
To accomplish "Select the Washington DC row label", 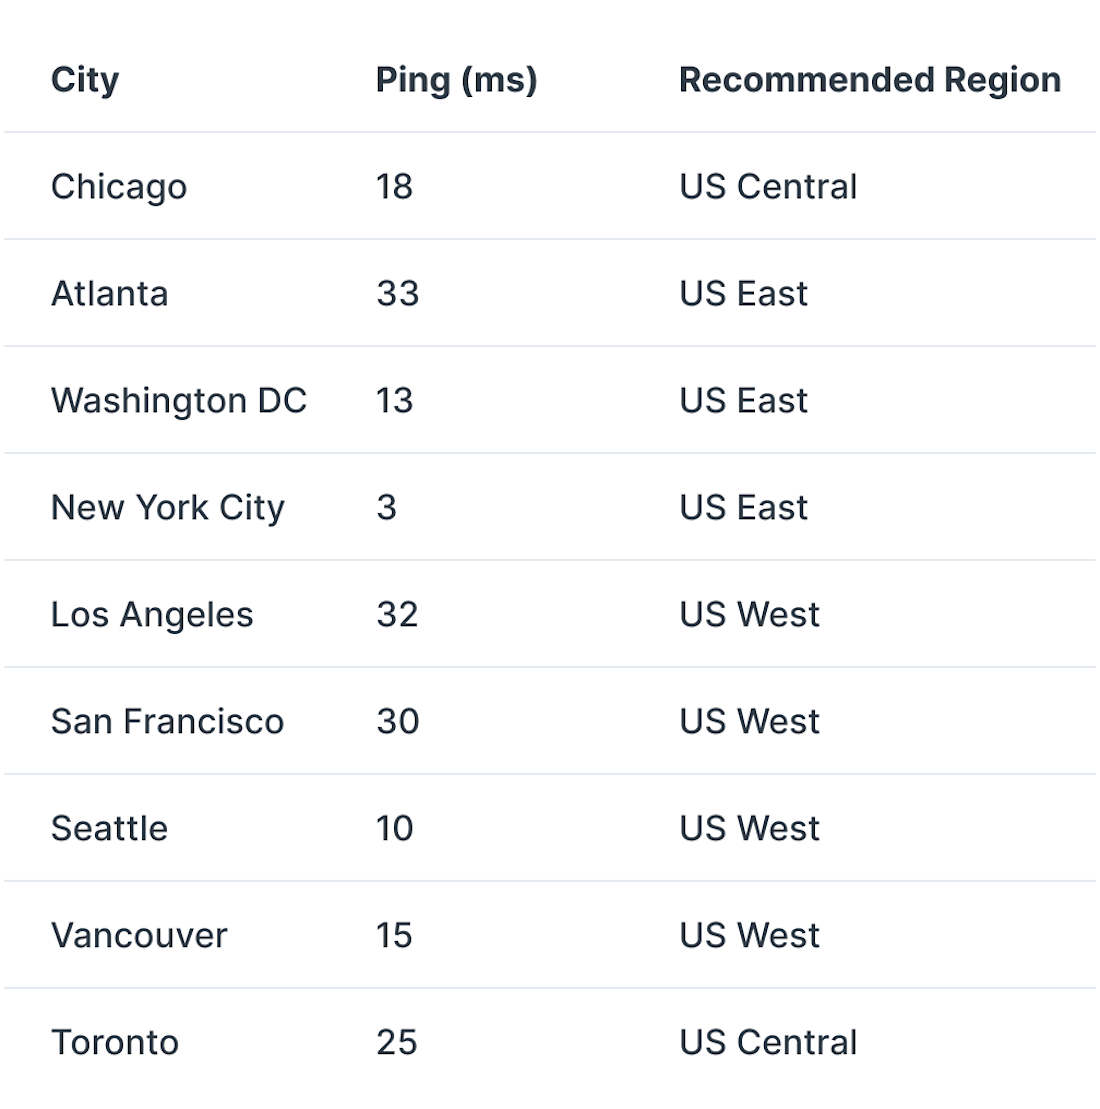I will coord(179,401).
